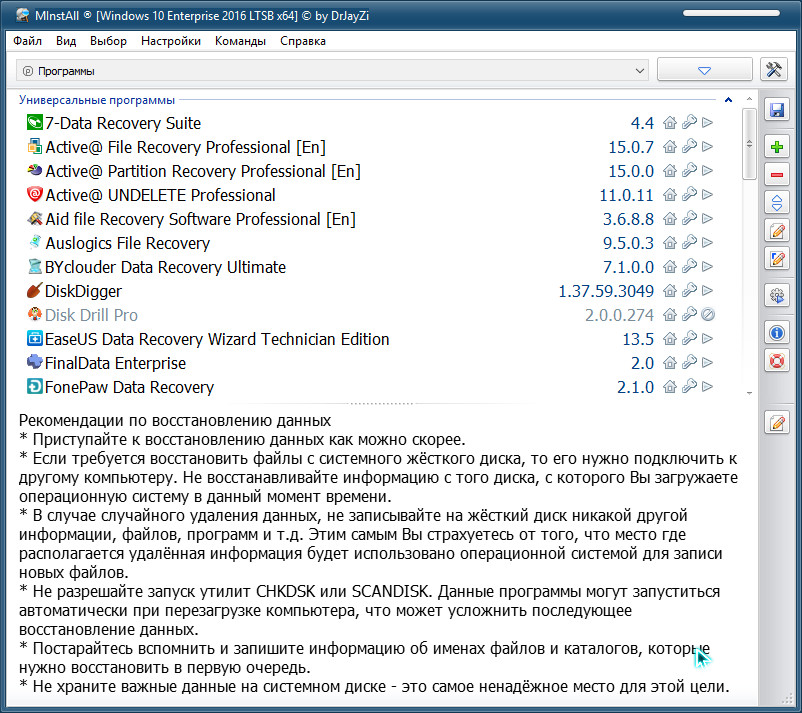Click the gear settings icon in sidebar

[x=776, y=295]
